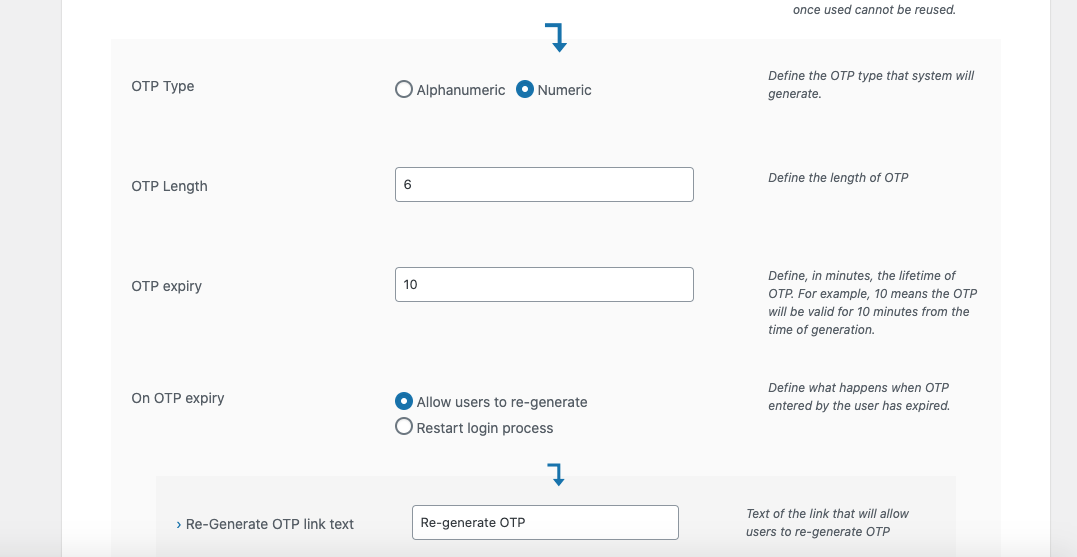This screenshot has width=1077, height=557.
Task: Enable Allow users to re-generate option
Action: 404,401
